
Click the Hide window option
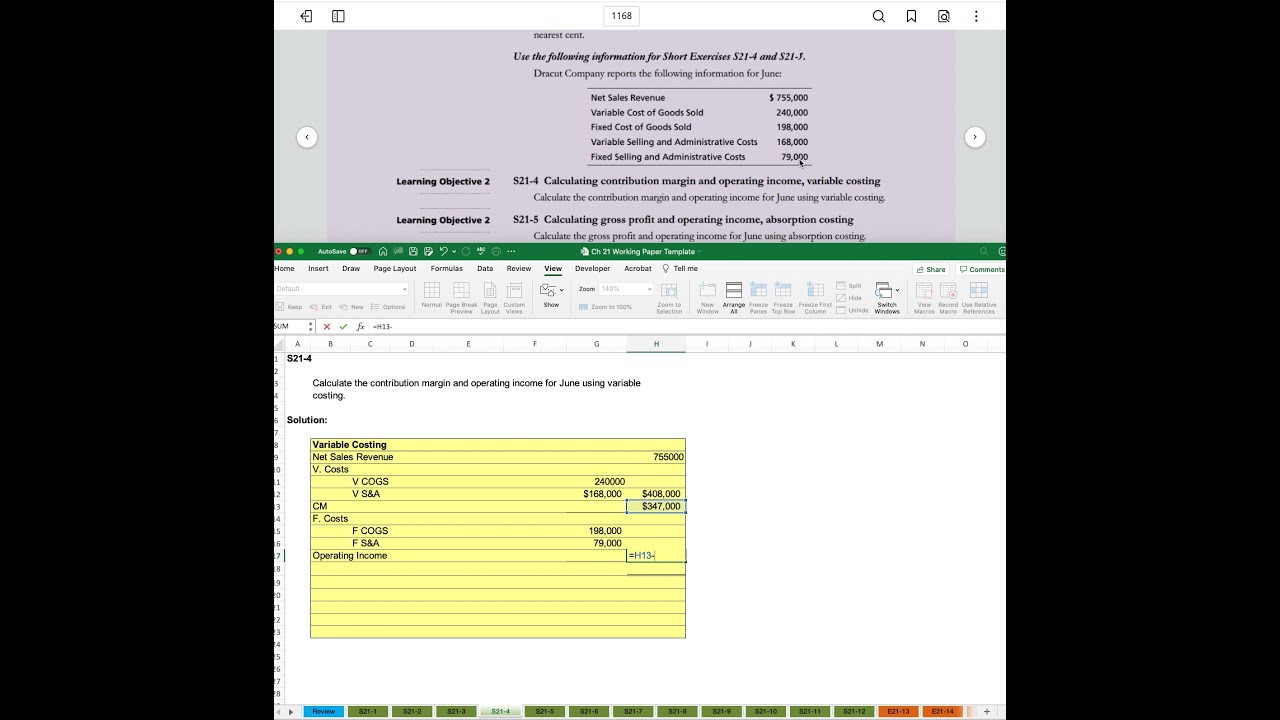[849, 298]
